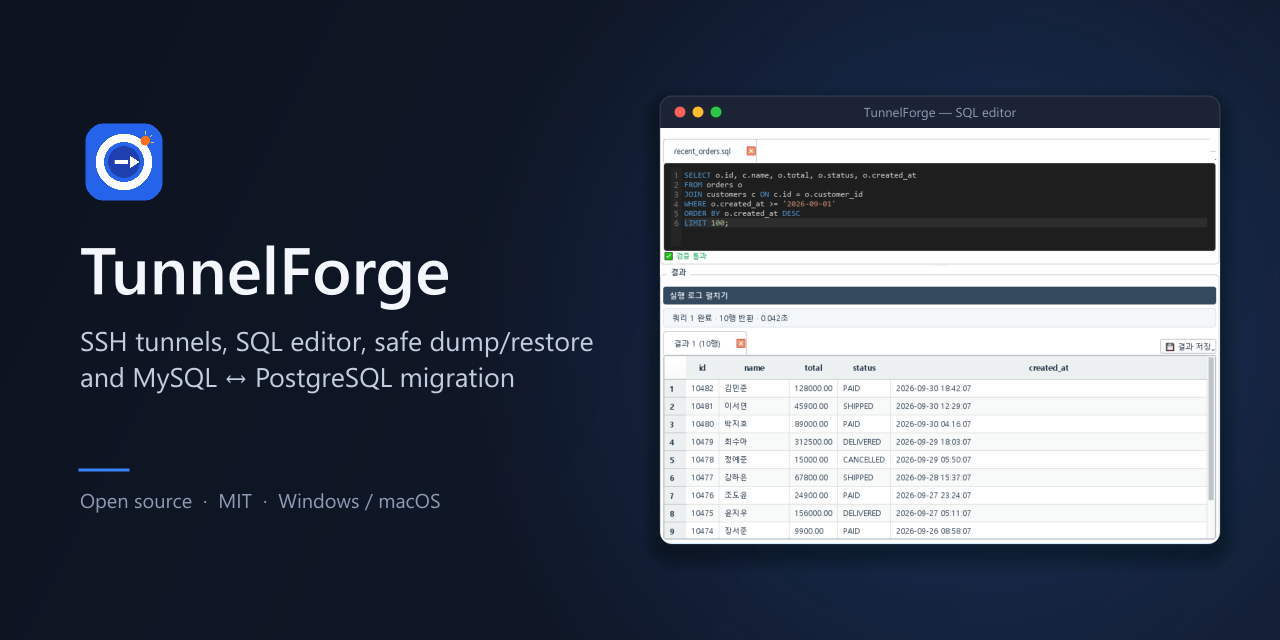Screen dimensions: 1280x640
Task: Select the cell with id 10482
Action: (702, 388)
